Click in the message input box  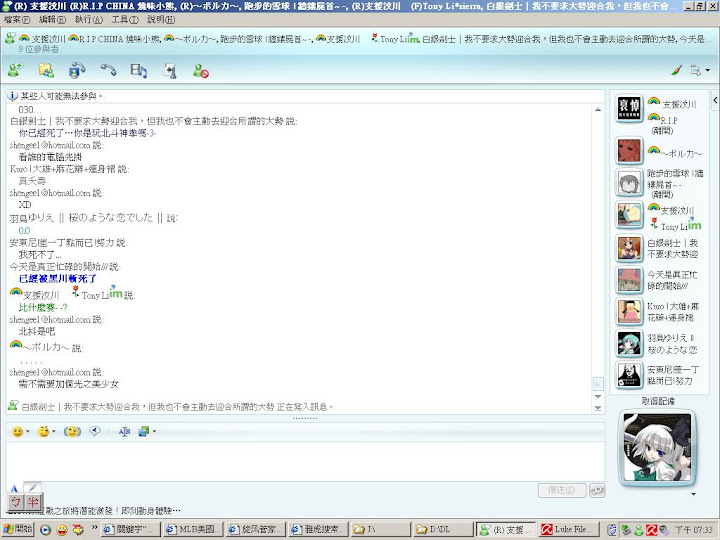[305, 461]
